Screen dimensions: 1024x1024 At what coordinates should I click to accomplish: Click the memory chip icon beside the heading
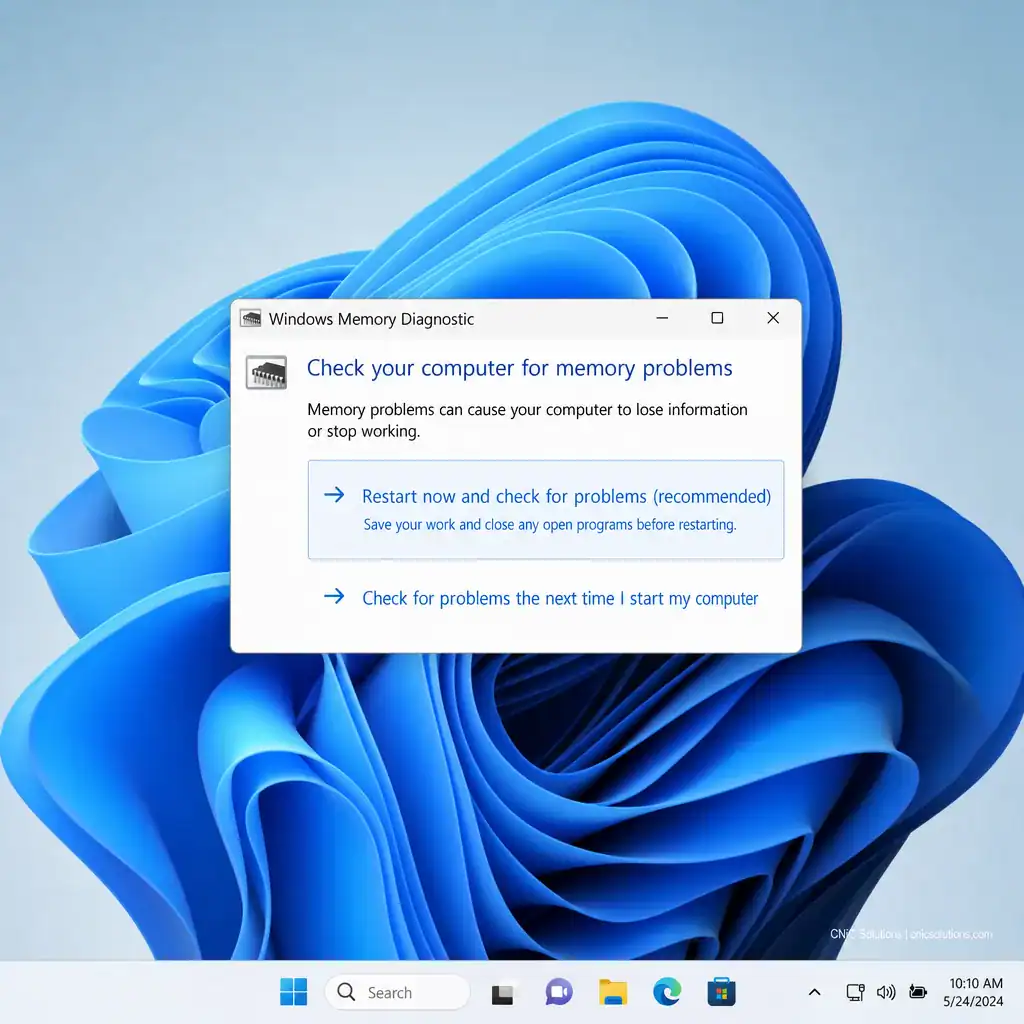tap(266, 372)
